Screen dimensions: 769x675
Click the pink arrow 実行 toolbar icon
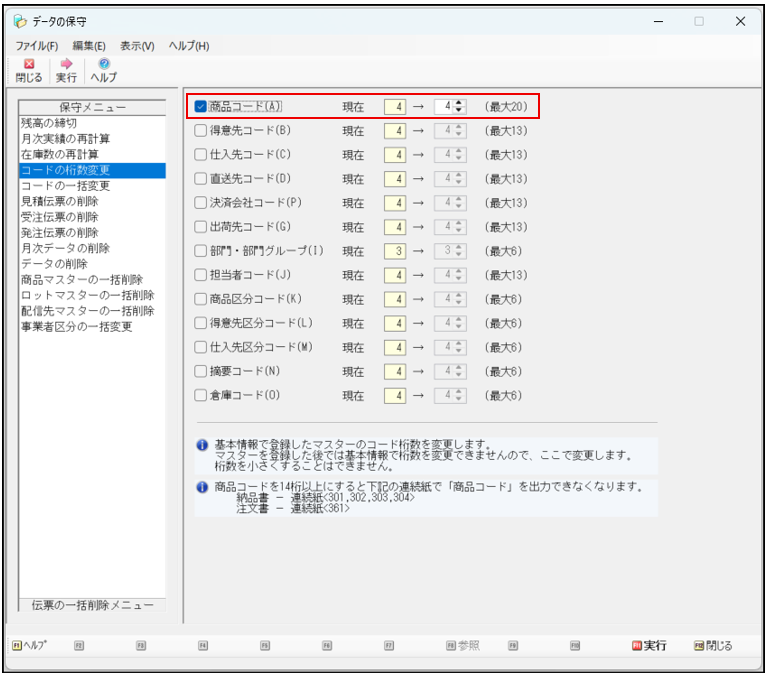coord(66,64)
